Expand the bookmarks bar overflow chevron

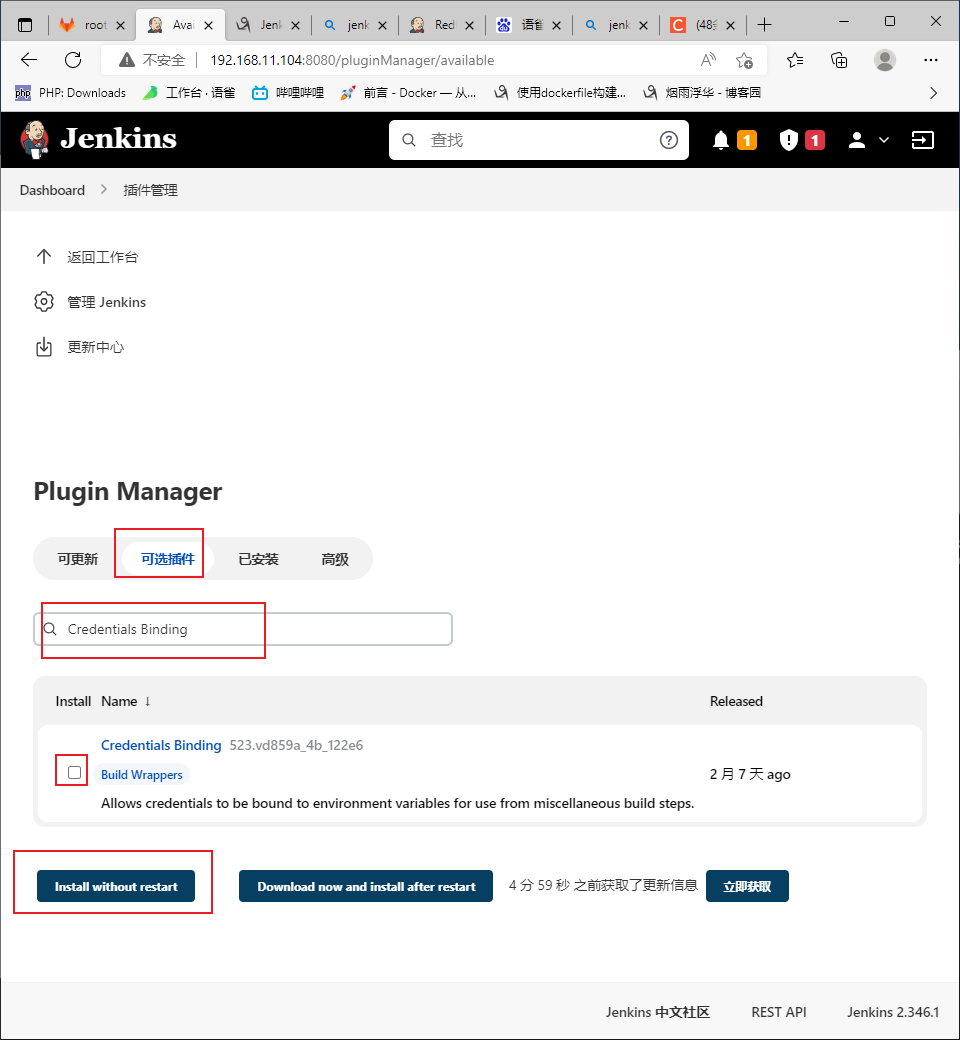point(933,93)
